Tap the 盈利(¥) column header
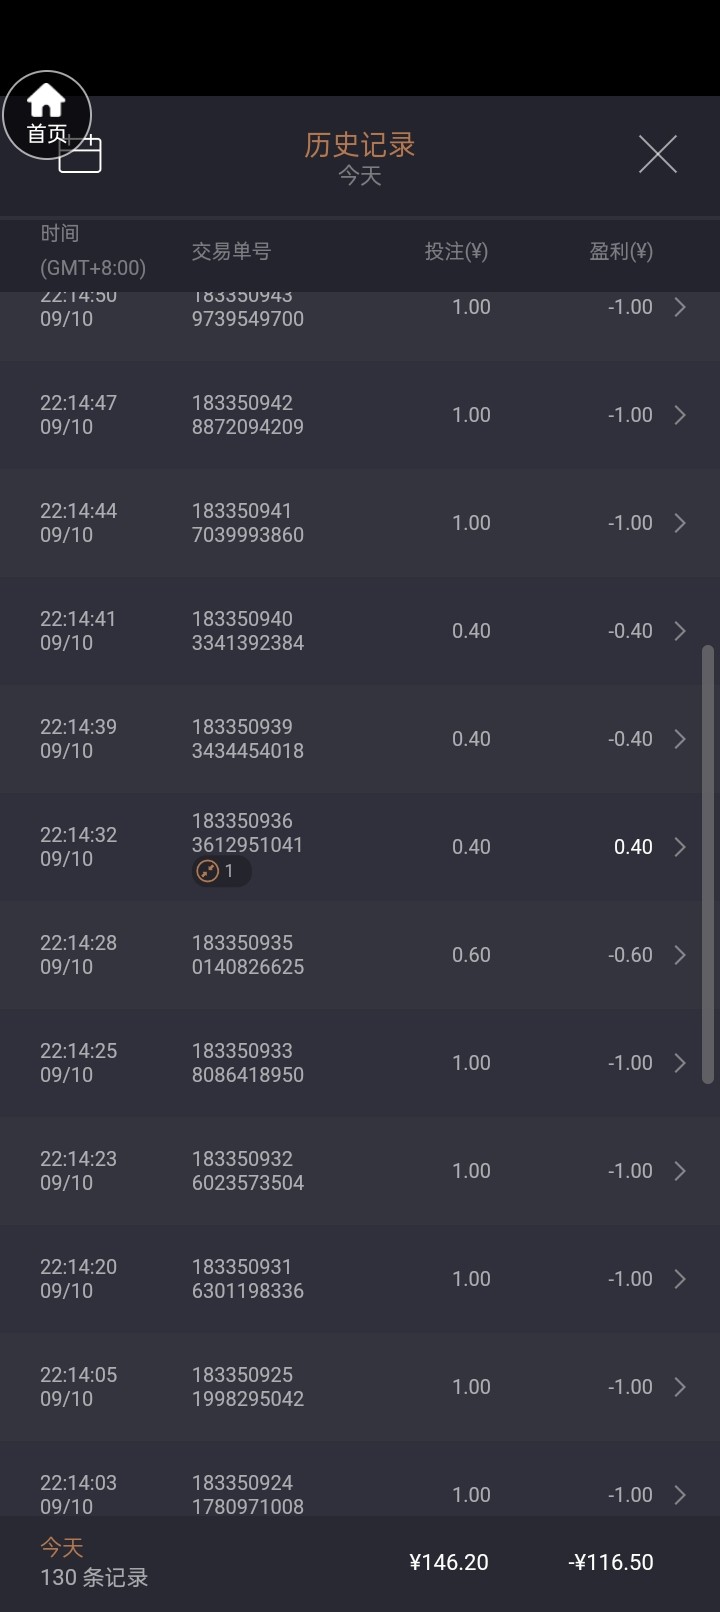The height and width of the screenshot is (1612, 720). [x=620, y=251]
